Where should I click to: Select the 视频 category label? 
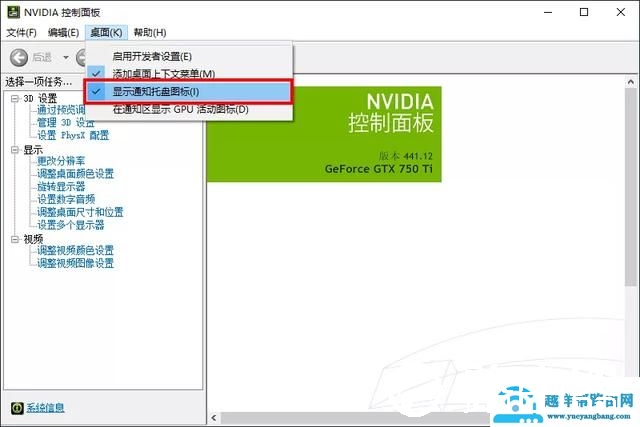(33, 239)
